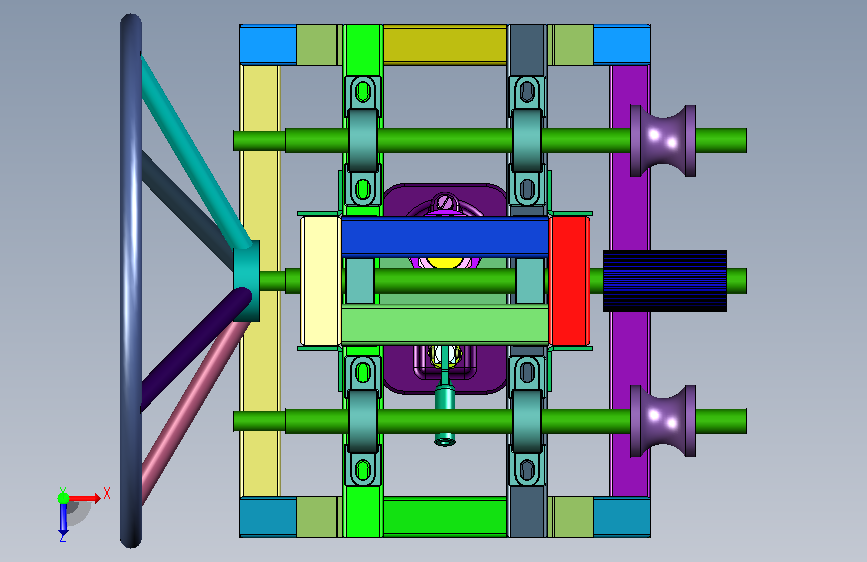Image resolution: width=867 pixels, height=562 pixels.
Task: Select the lower purple grooved pulley
Action: click(x=663, y=421)
